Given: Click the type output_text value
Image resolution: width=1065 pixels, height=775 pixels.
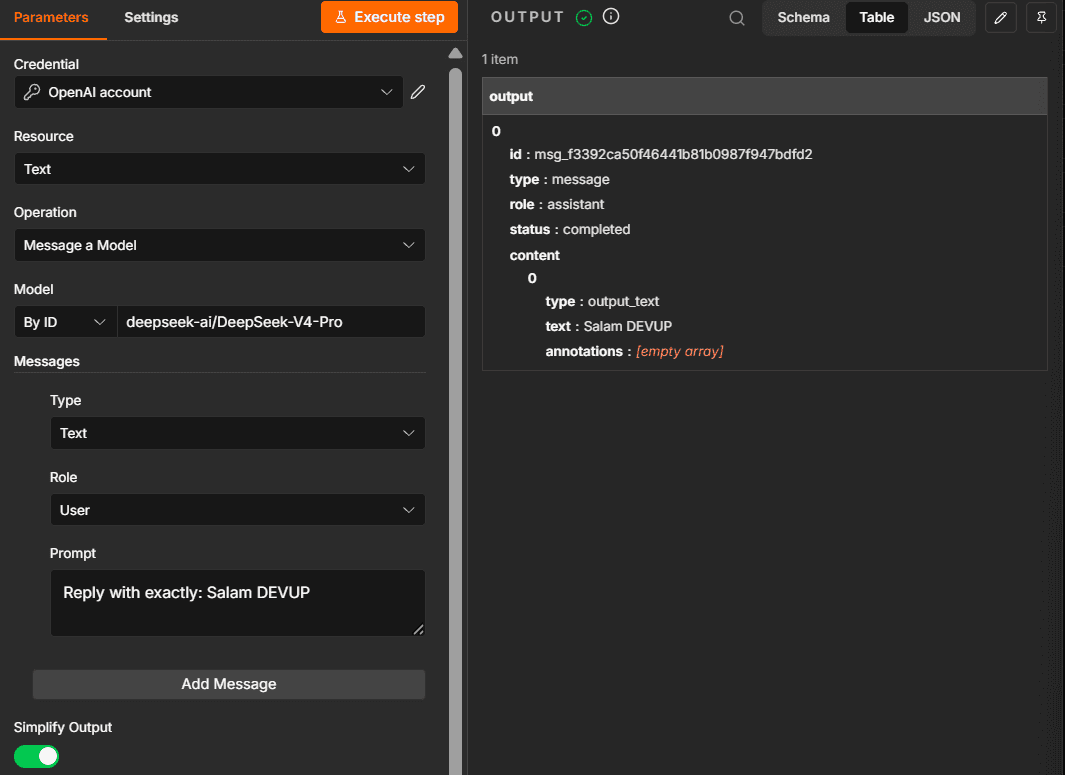Looking at the screenshot, I should [623, 302].
